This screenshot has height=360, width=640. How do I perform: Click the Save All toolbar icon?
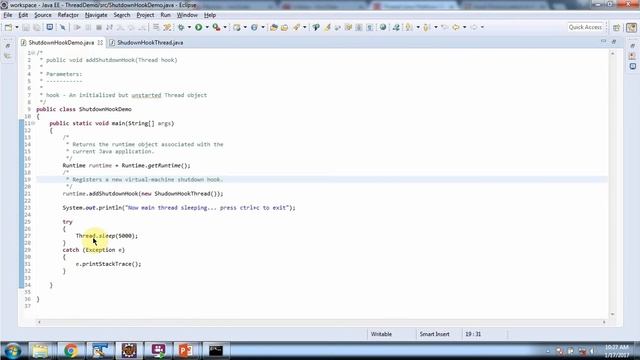[x=37, y=27]
